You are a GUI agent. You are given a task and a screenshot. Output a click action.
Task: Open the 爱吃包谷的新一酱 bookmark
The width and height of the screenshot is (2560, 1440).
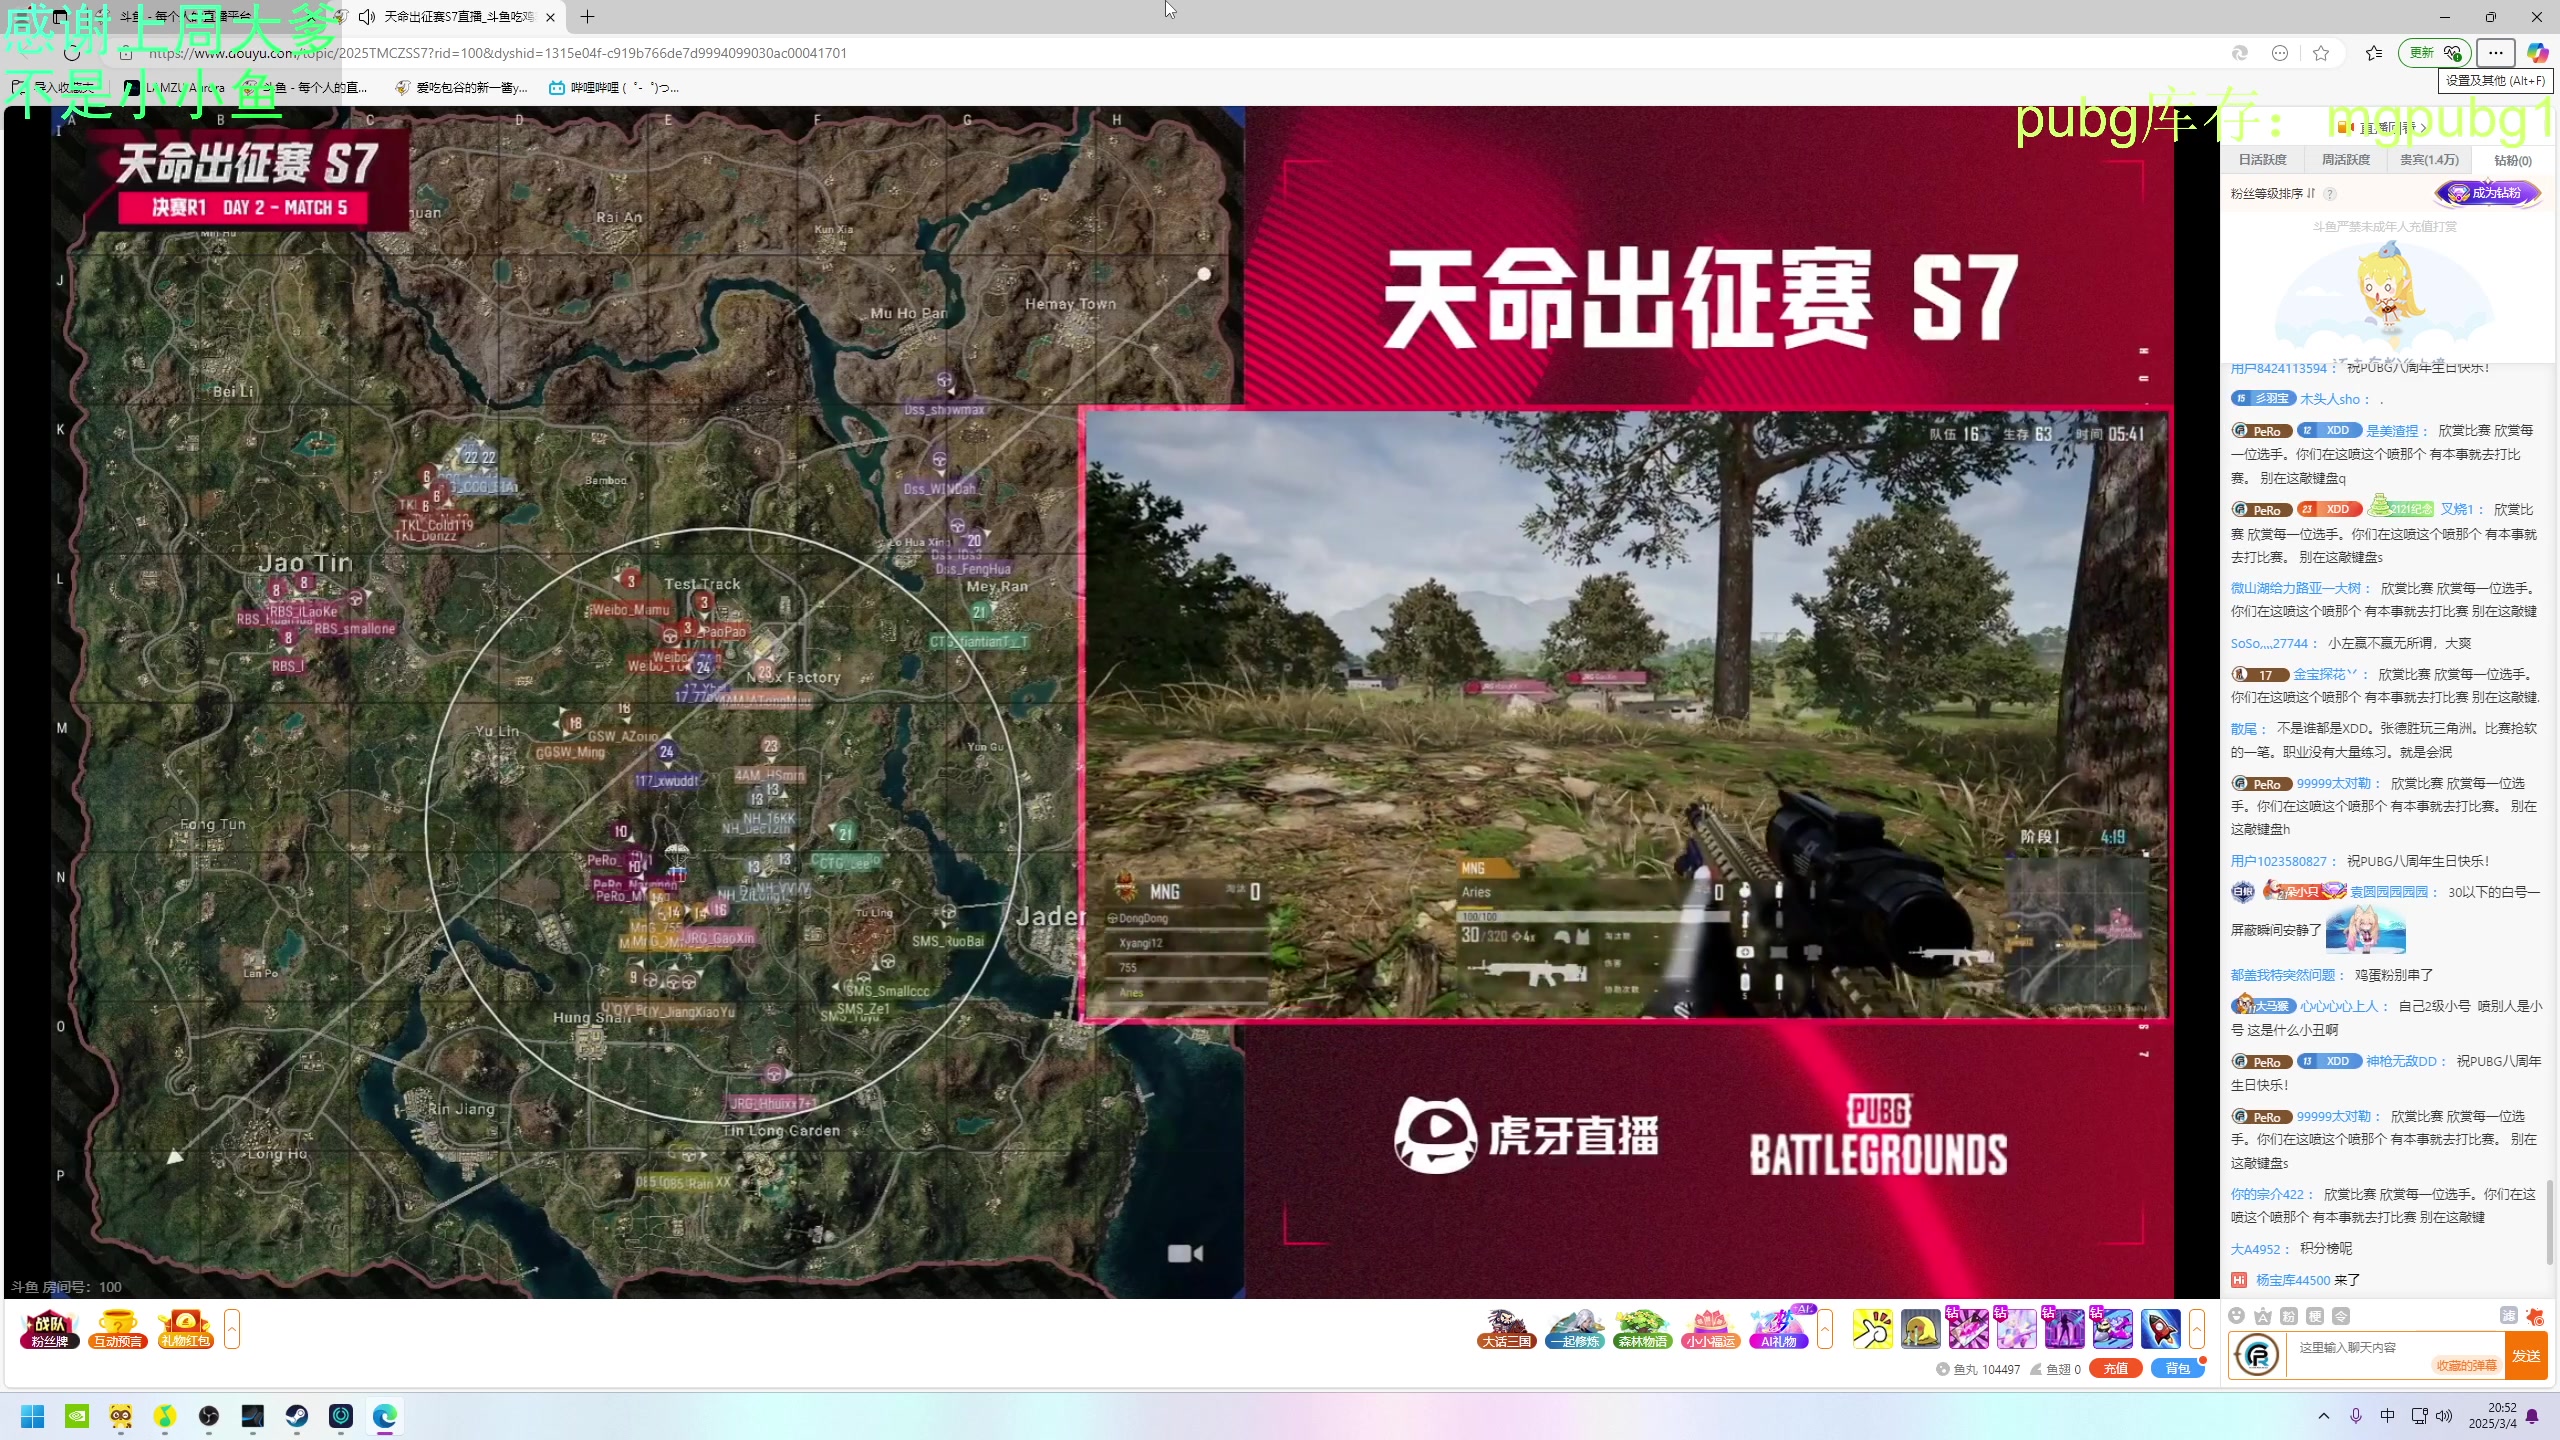461,88
